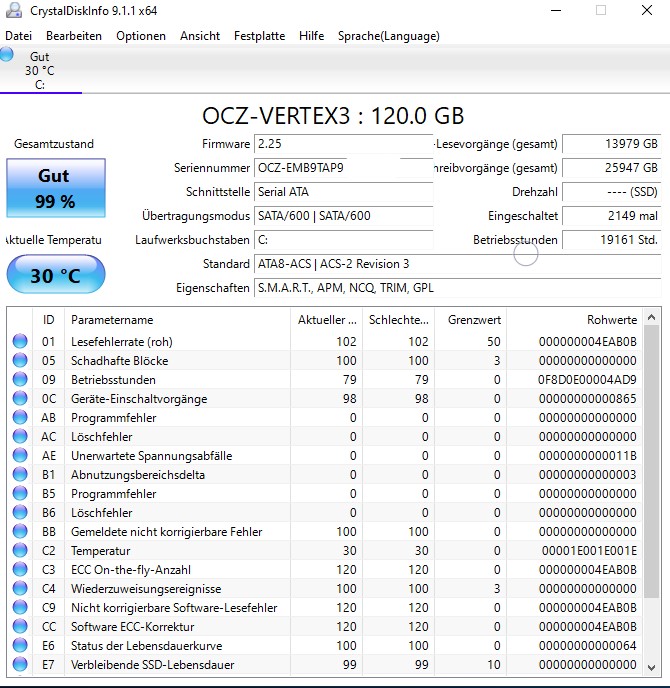Click raw value 00000000000865
Image resolution: width=670 pixels, height=688 pixels.
tap(588, 398)
